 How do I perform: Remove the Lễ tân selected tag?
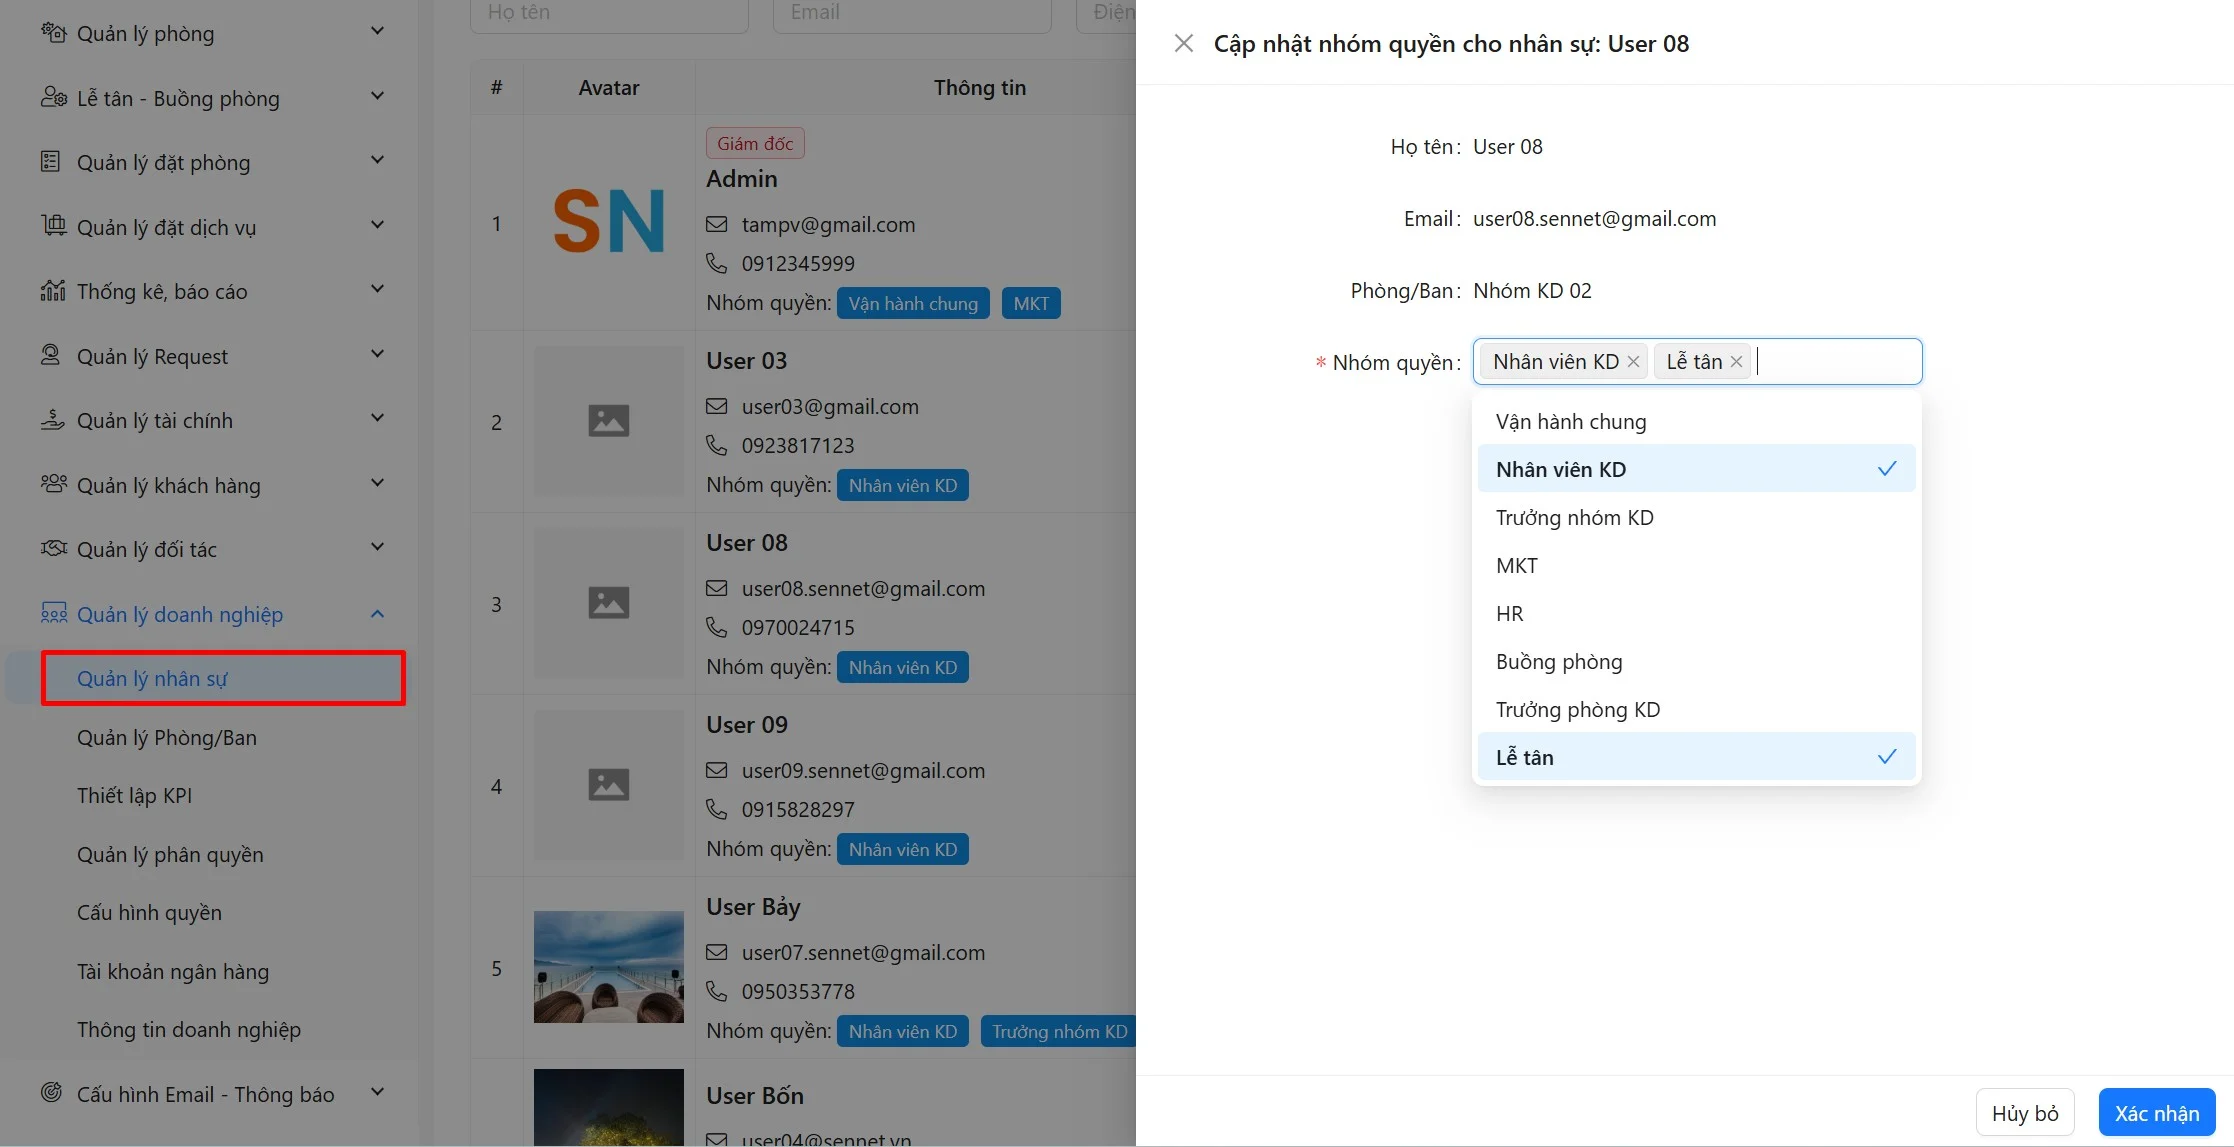pos(1736,362)
